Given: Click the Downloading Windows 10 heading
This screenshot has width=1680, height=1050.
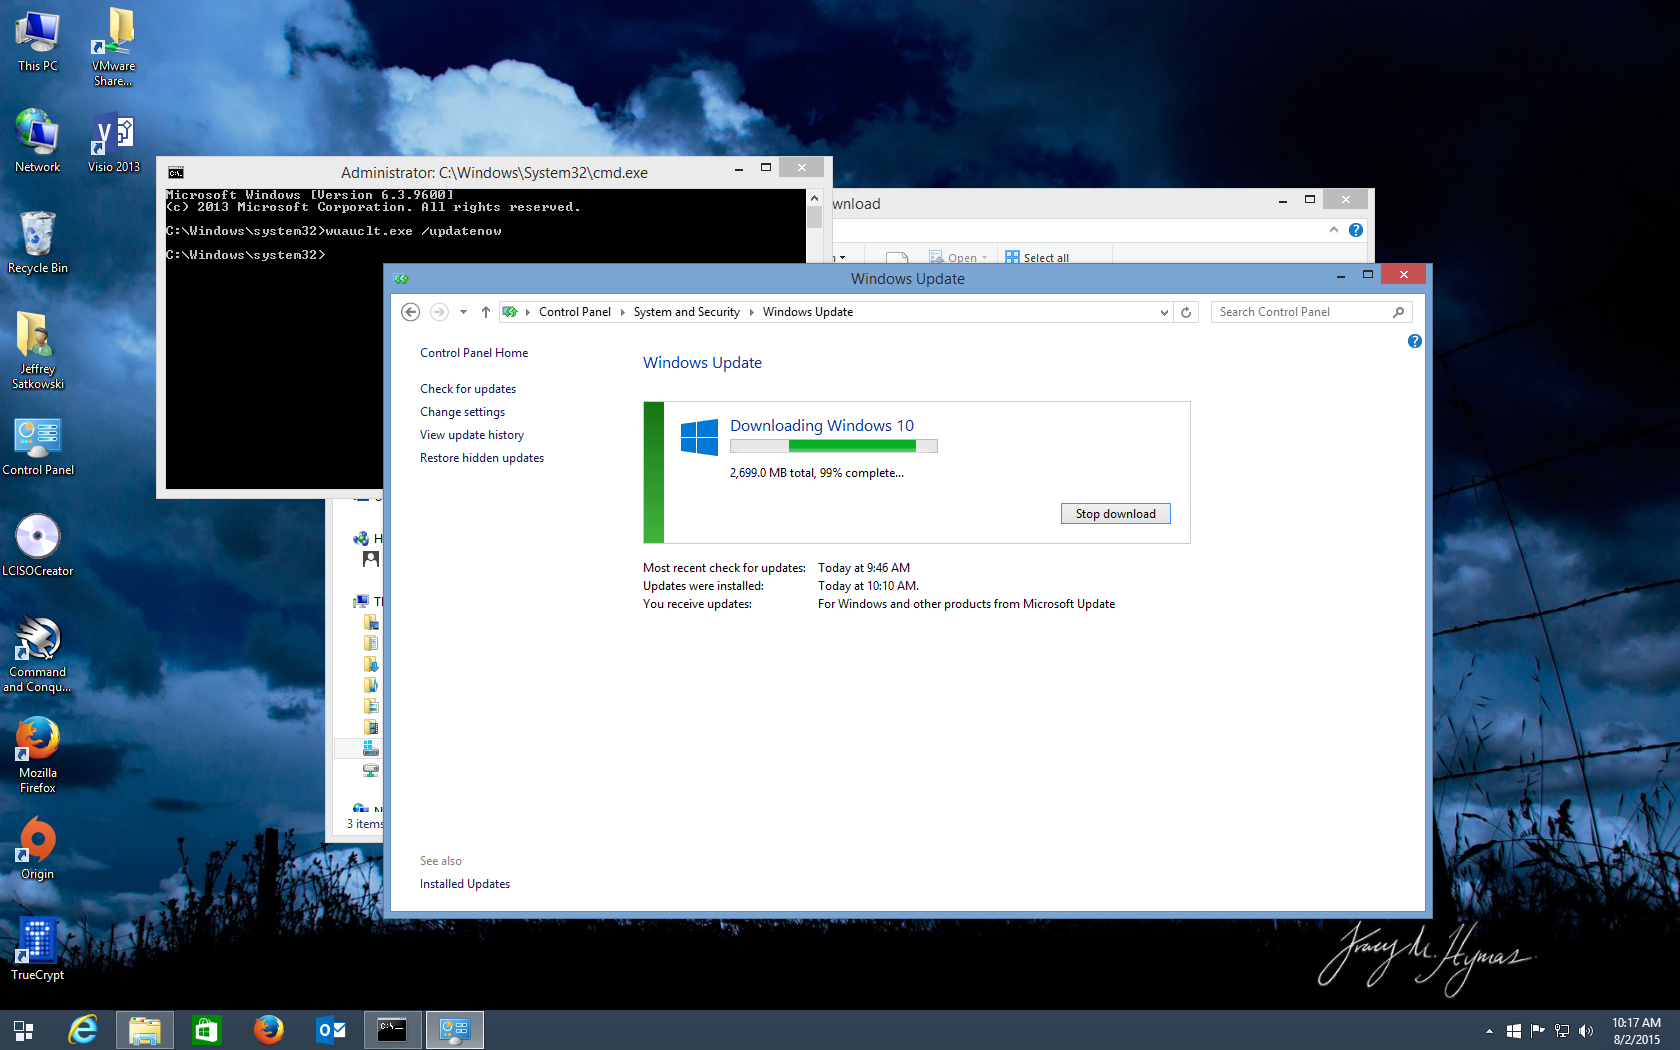Looking at the screenshot, I should pyautogui.click(x=822, y=425).
